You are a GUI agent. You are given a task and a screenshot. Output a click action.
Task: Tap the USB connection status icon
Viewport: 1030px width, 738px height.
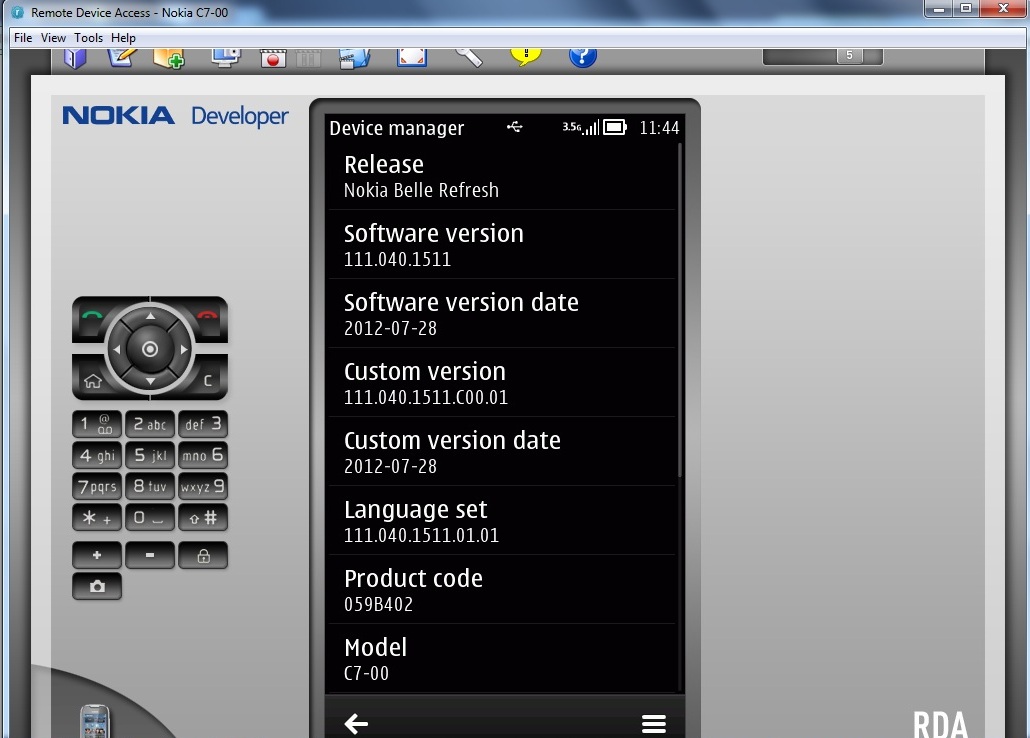(x=514, y=127)
